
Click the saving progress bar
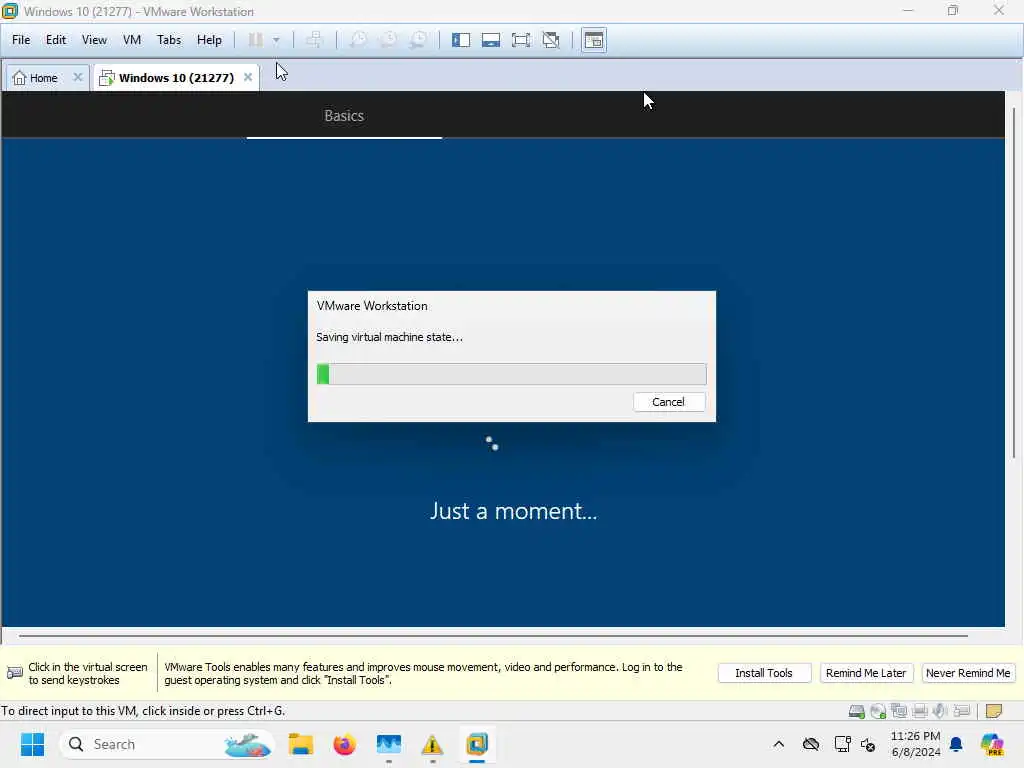(511, 374)
